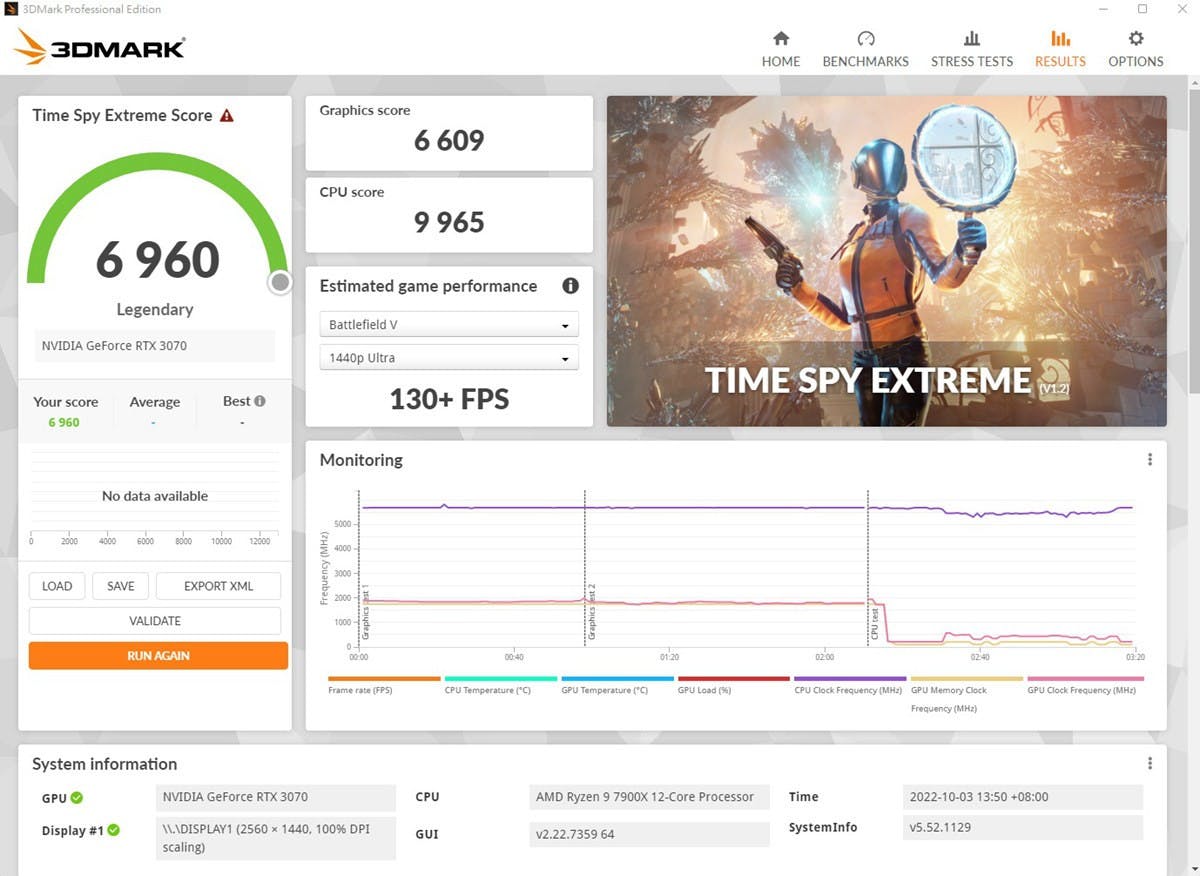Expand the Battlefield V game dropdown

click(449, 325)
